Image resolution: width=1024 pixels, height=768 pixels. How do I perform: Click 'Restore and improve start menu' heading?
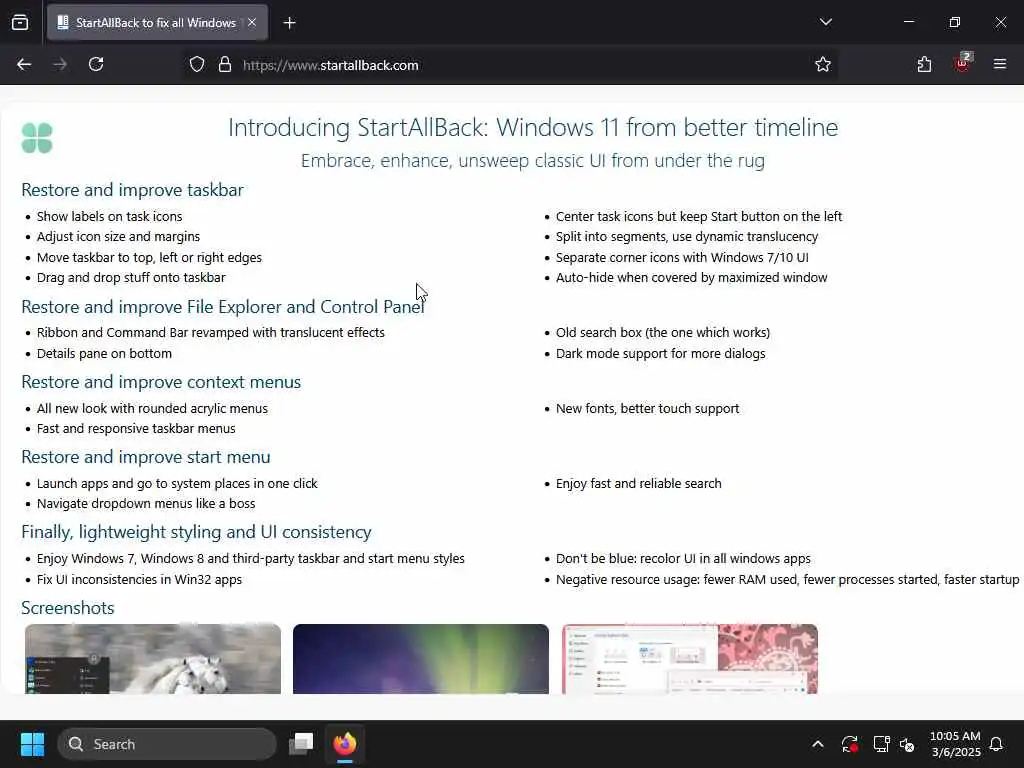(x=146, y=457)
